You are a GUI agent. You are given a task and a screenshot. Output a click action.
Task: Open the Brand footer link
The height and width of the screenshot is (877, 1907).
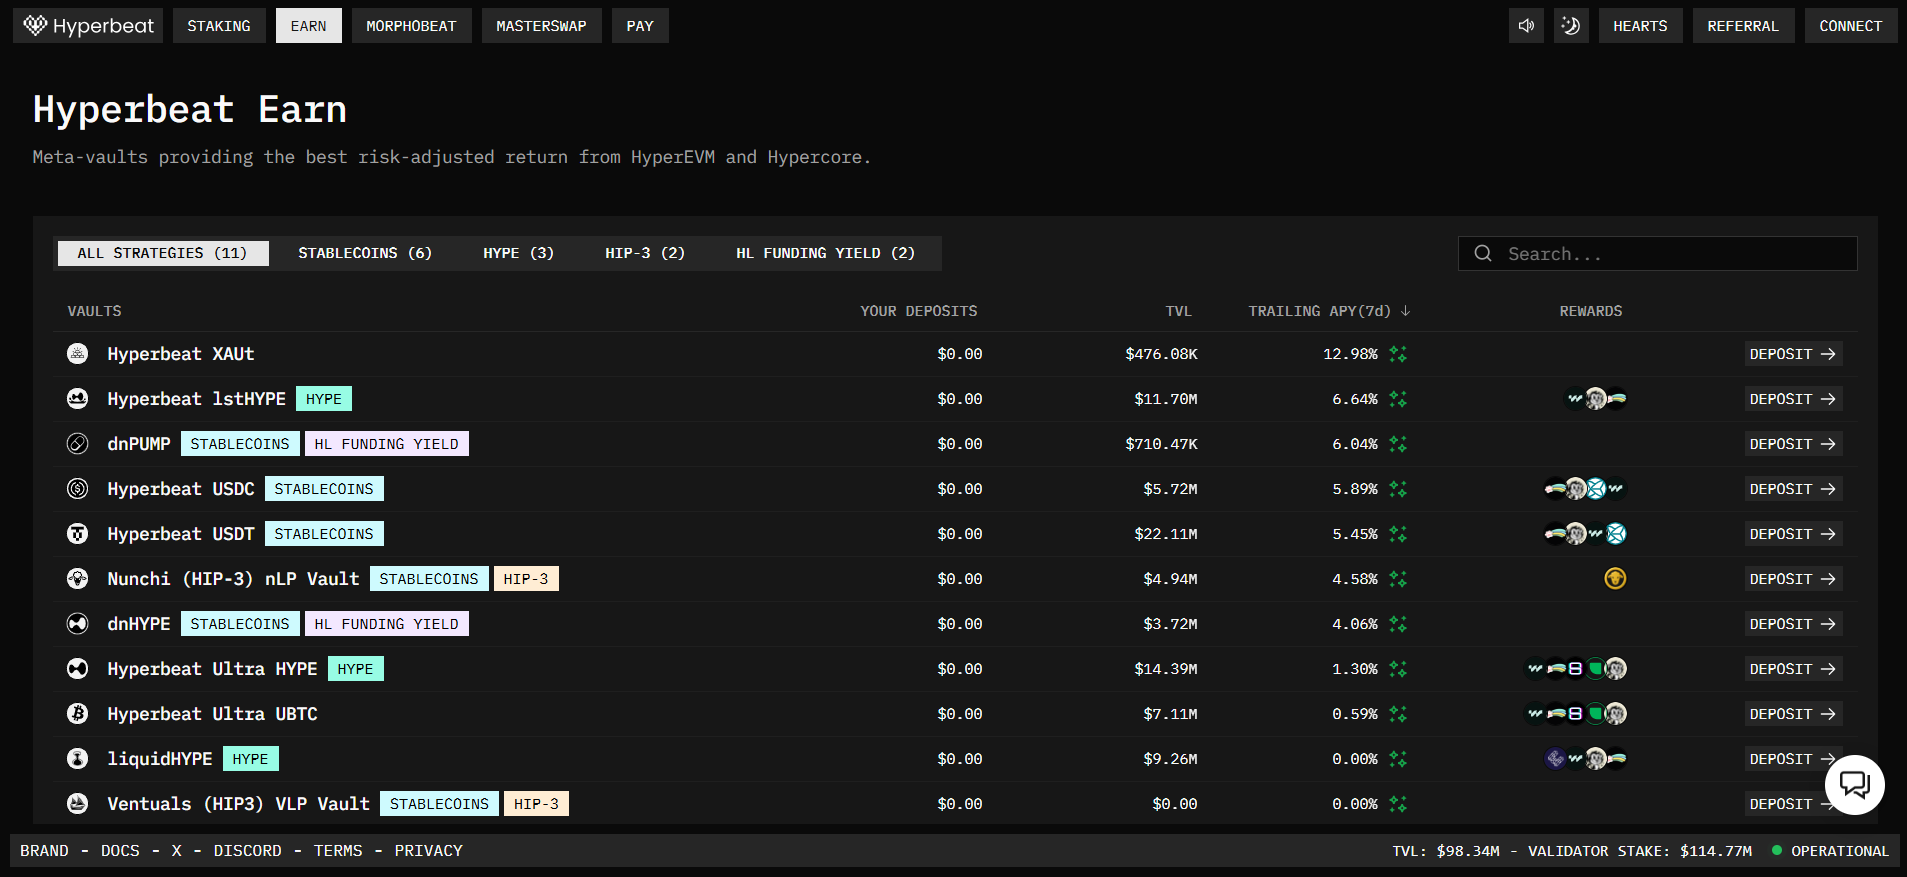click(45, 851)
